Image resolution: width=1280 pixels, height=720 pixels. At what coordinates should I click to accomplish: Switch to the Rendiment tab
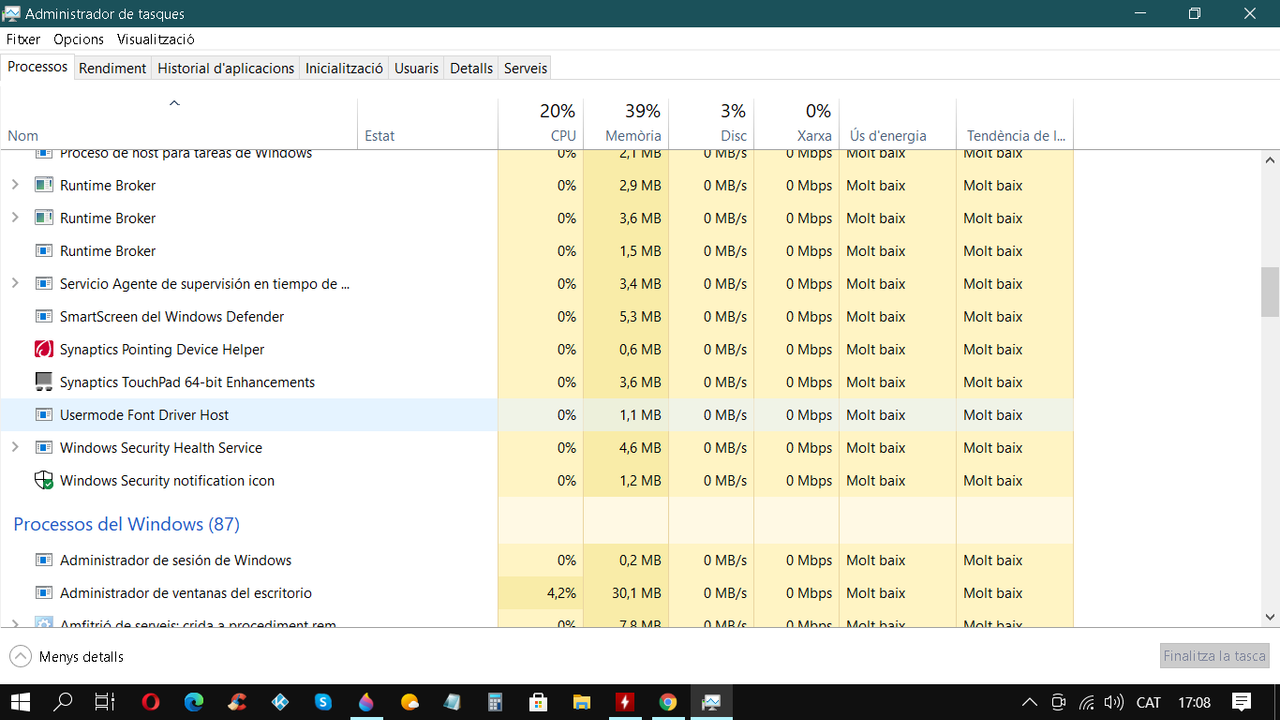tap(113, 68)
